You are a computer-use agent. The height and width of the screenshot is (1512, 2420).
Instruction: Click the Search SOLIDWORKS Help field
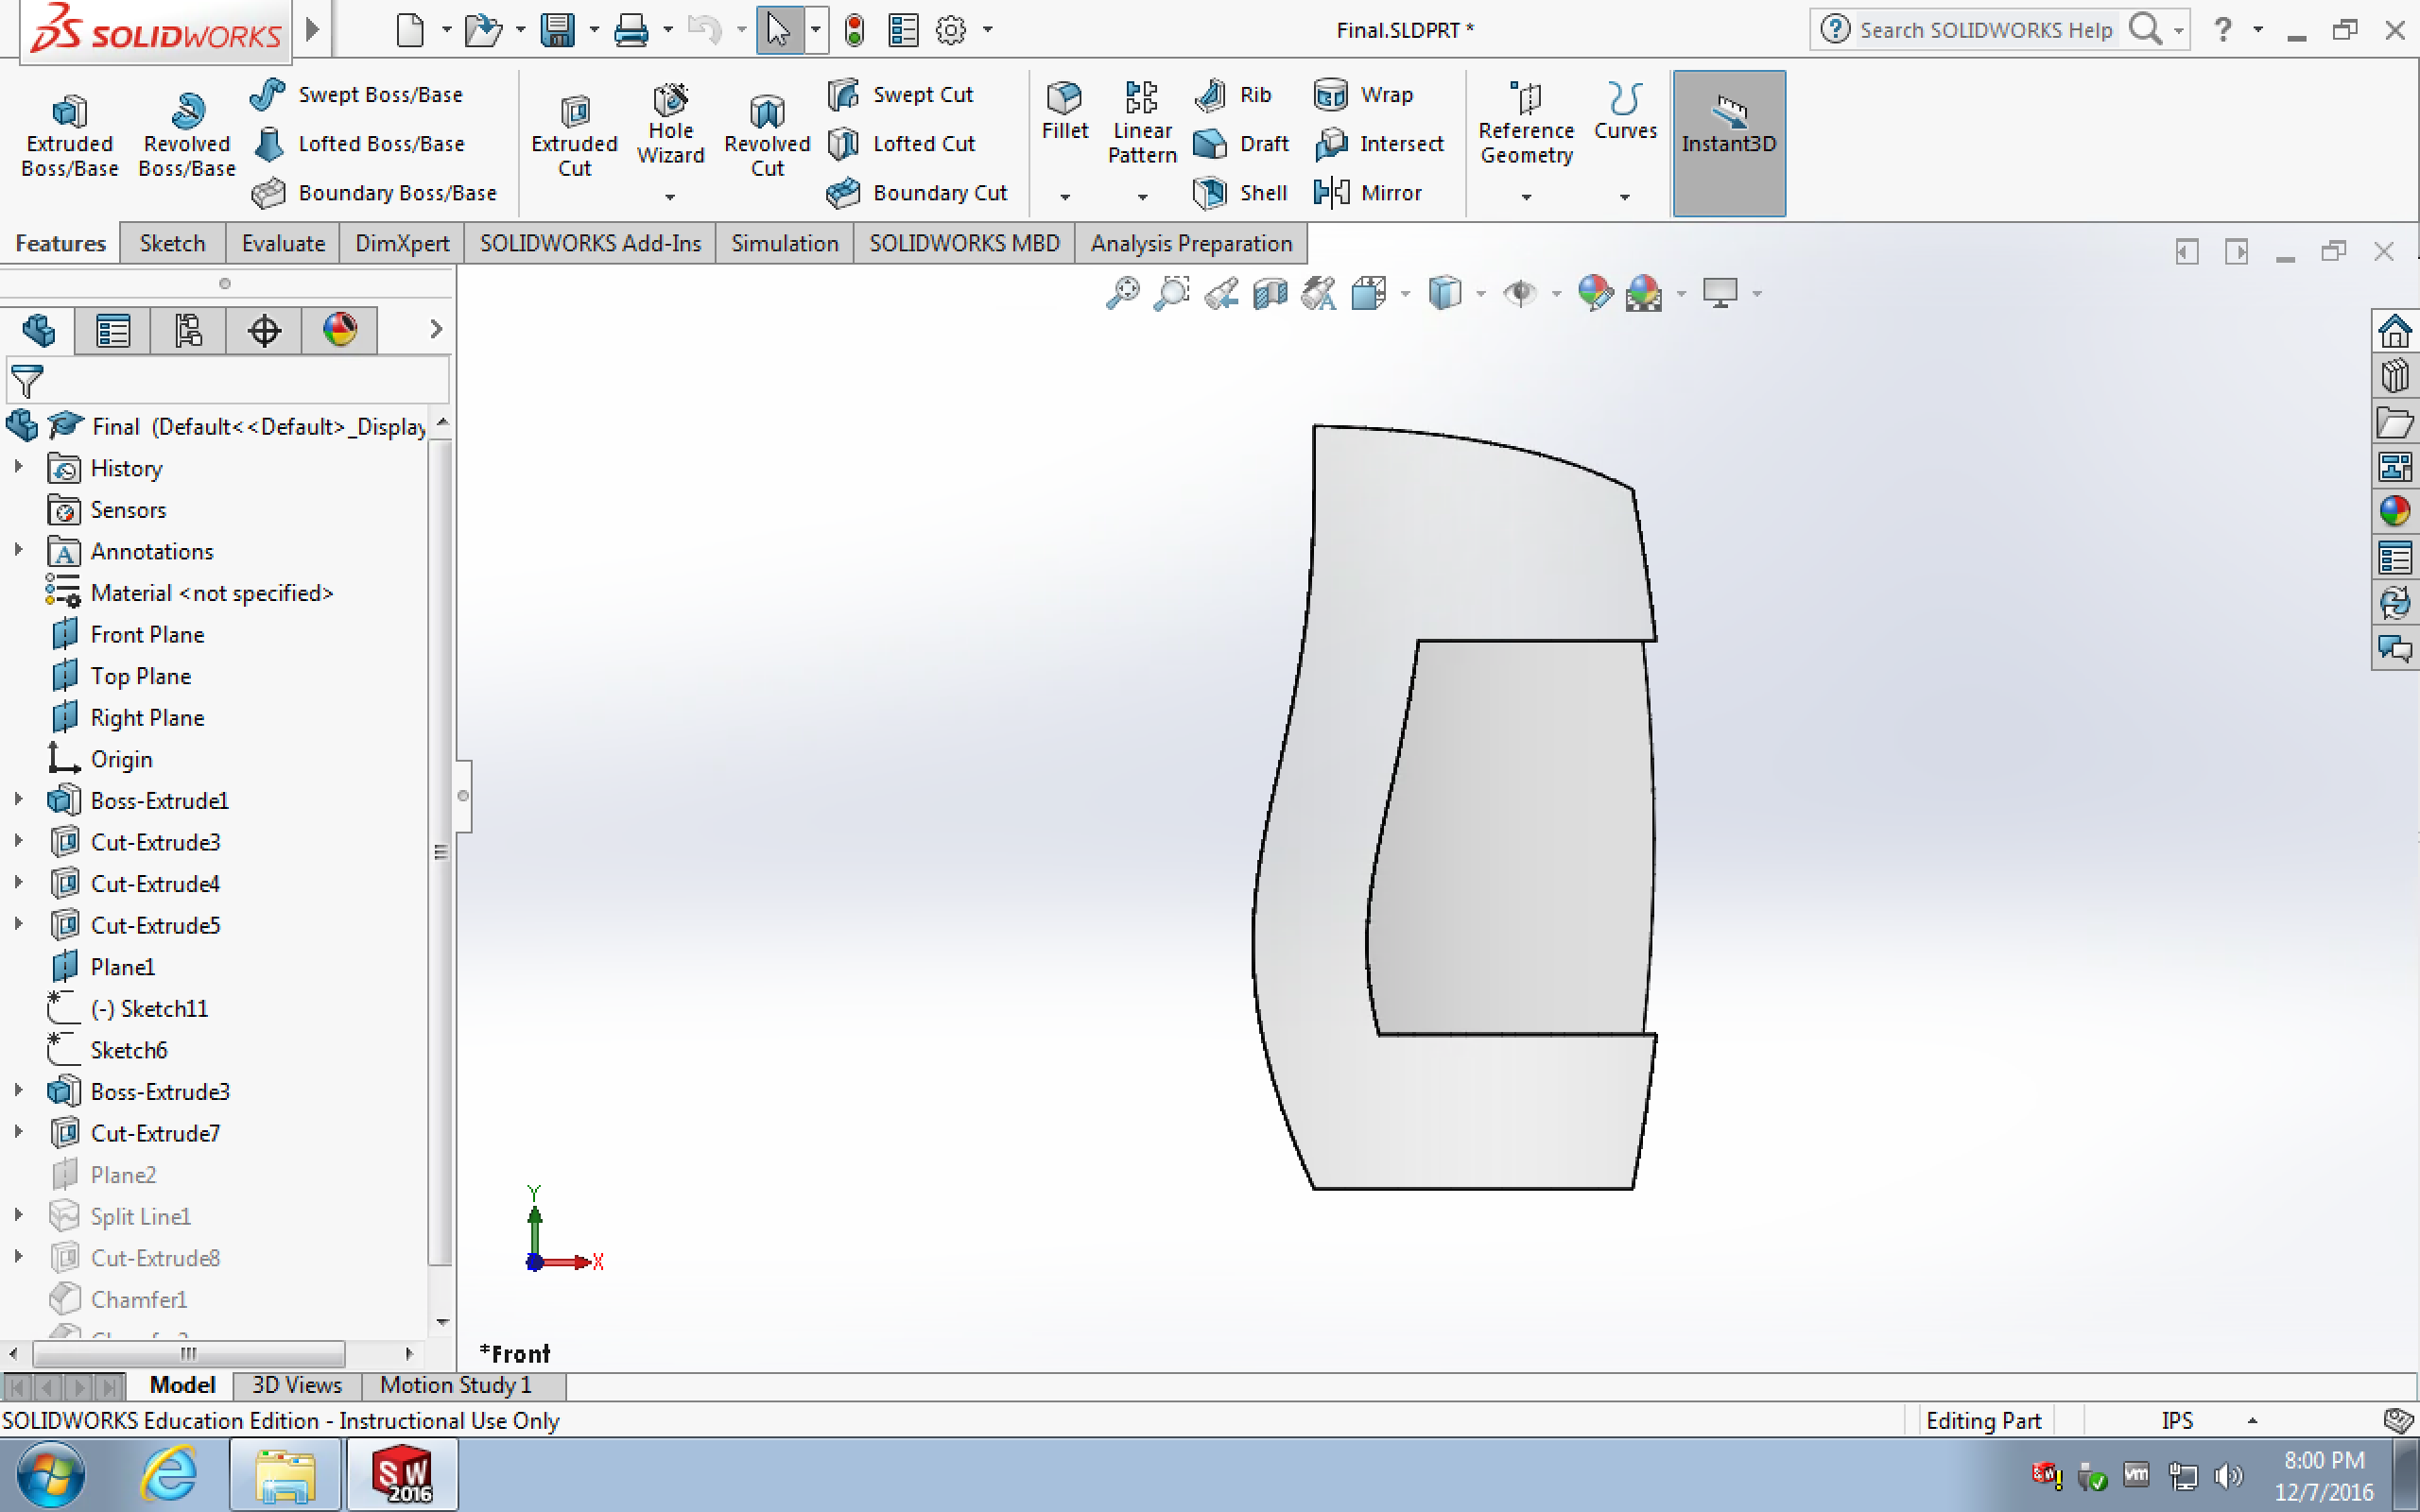tap(1985, 30)
